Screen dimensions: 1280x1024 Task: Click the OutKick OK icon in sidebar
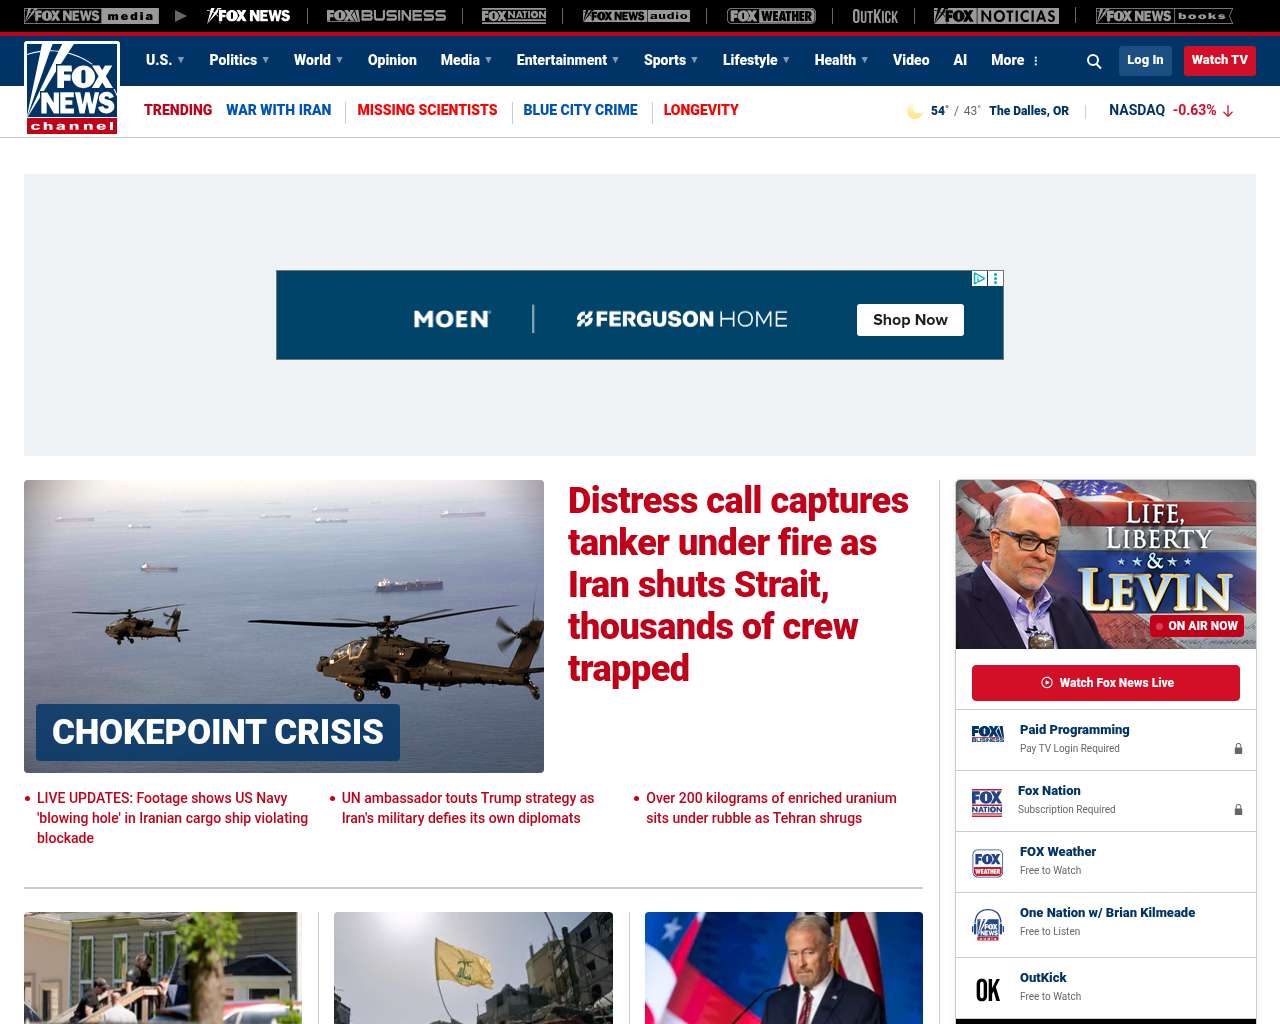click(x=987, y=988)
